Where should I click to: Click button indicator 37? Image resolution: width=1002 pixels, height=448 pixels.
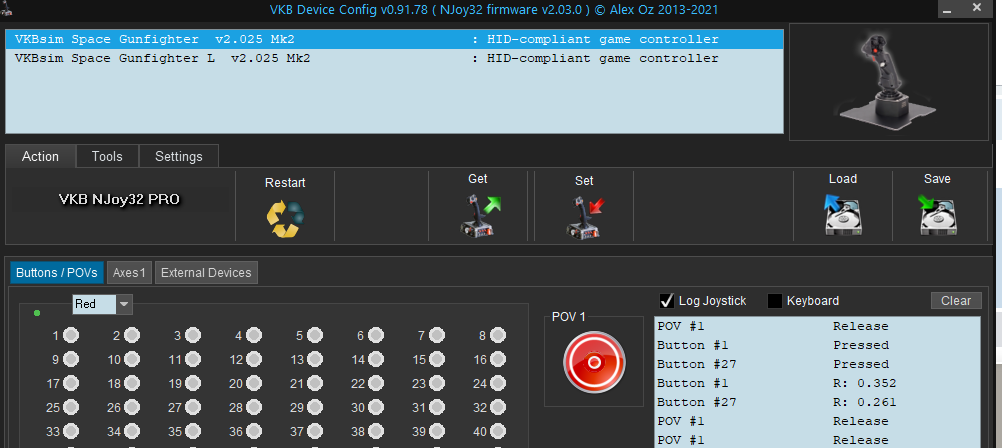point(315,431)
